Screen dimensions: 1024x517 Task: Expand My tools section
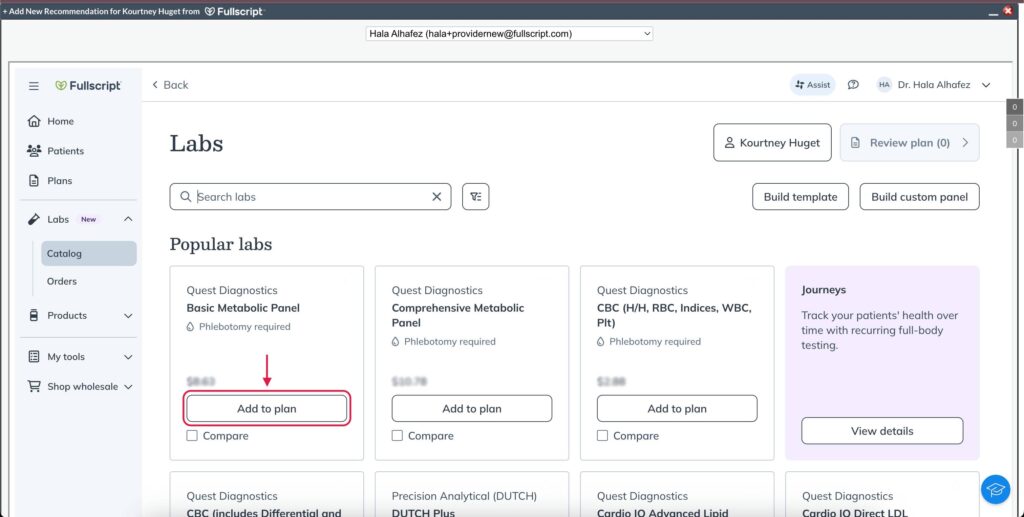tap(128, 357)
